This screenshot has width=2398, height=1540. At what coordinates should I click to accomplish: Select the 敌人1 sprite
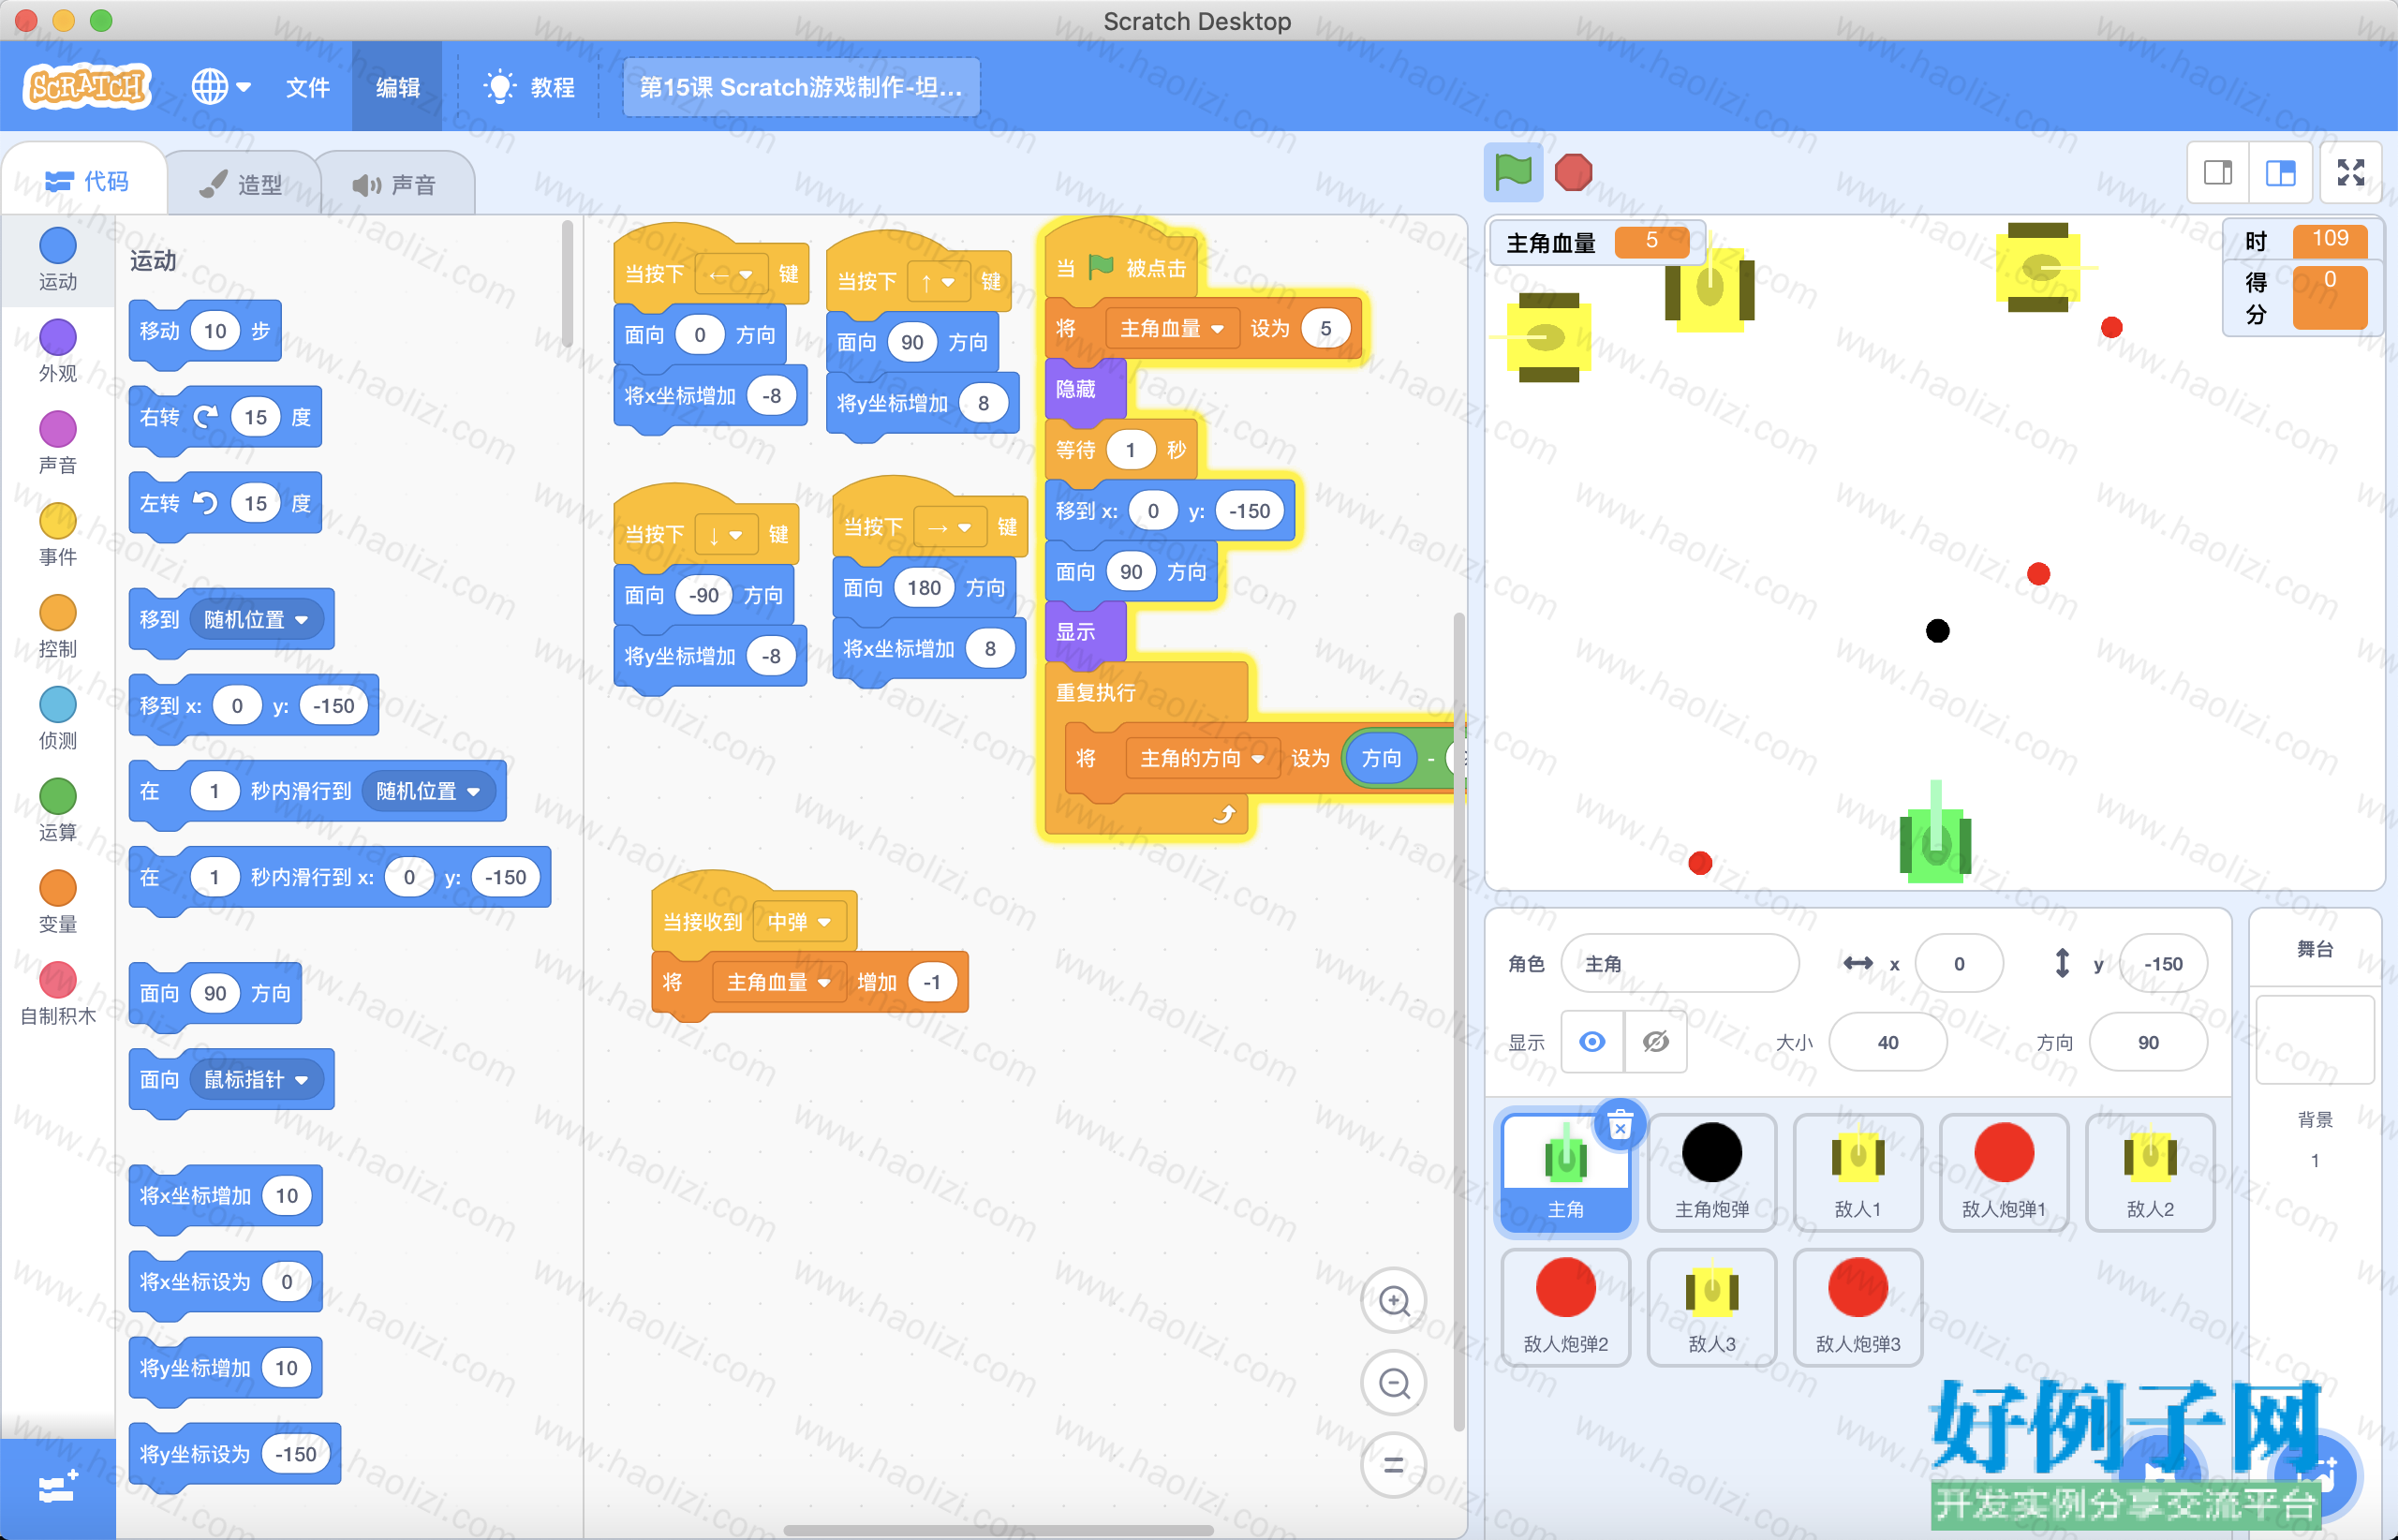click(1858, 1171)
